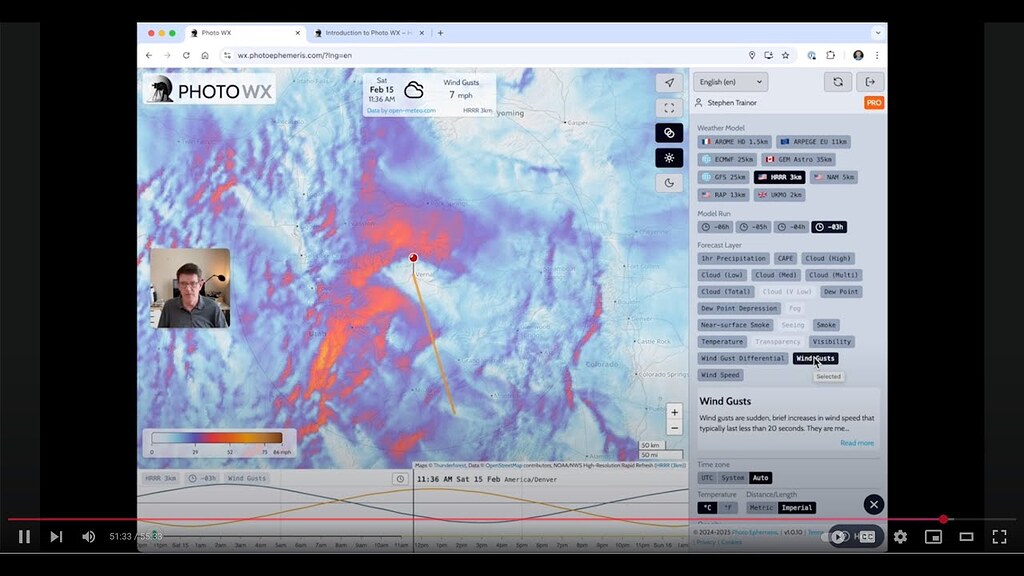This screenshot has width=1024, height=576.
Task: Select the GFS 25km weather model
Action: [722, 177]
